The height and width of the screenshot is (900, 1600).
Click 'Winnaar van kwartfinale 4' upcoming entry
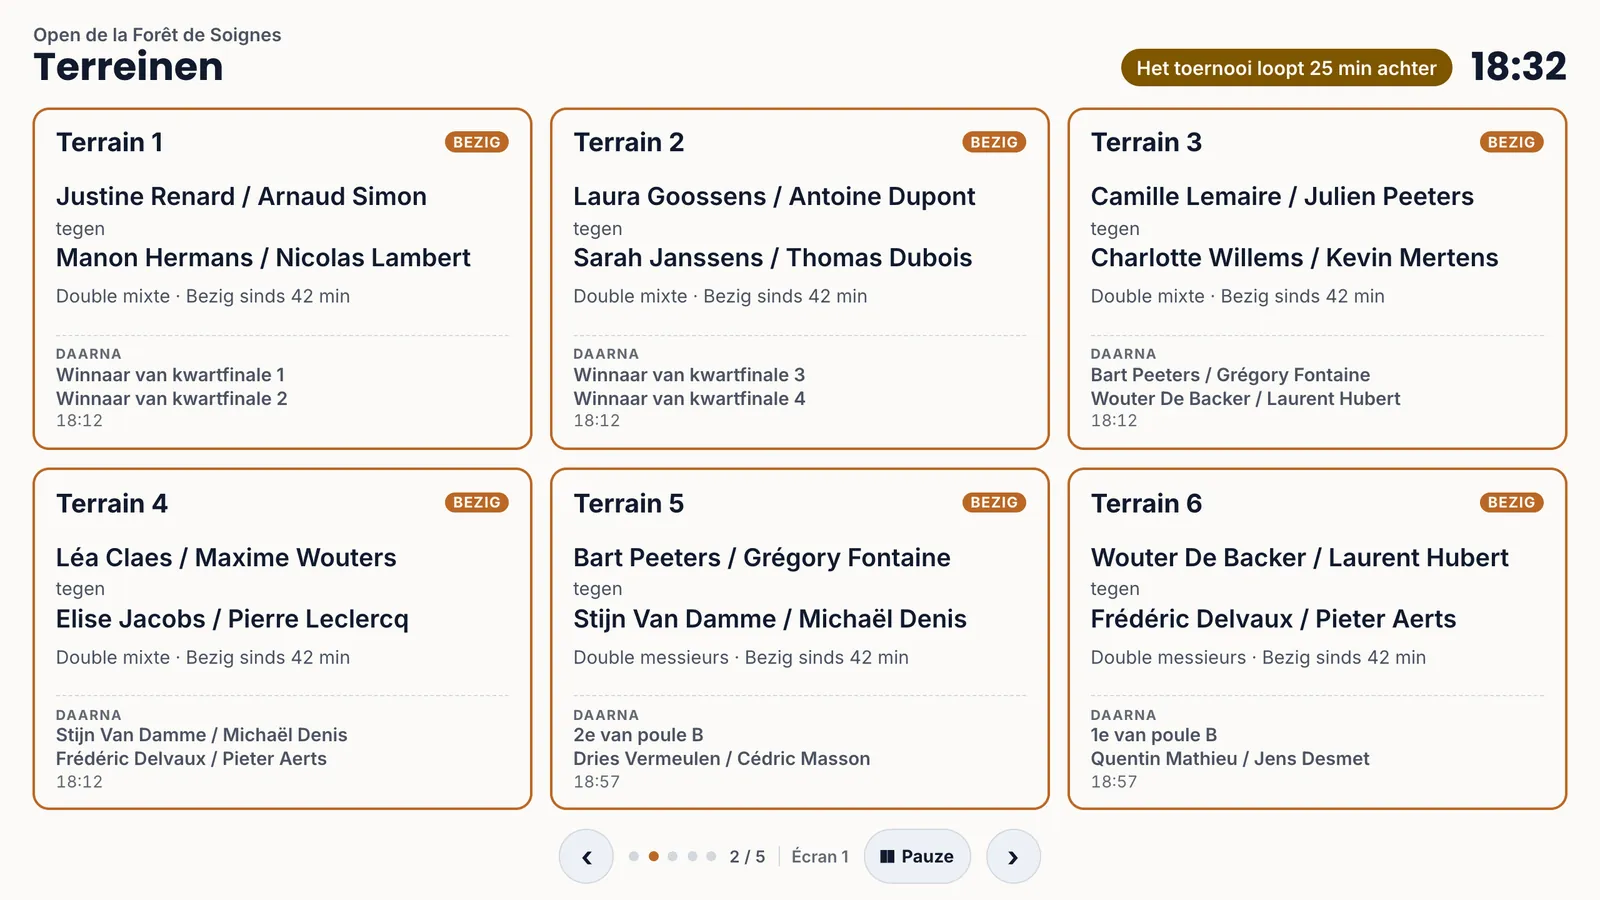(689, 398)
